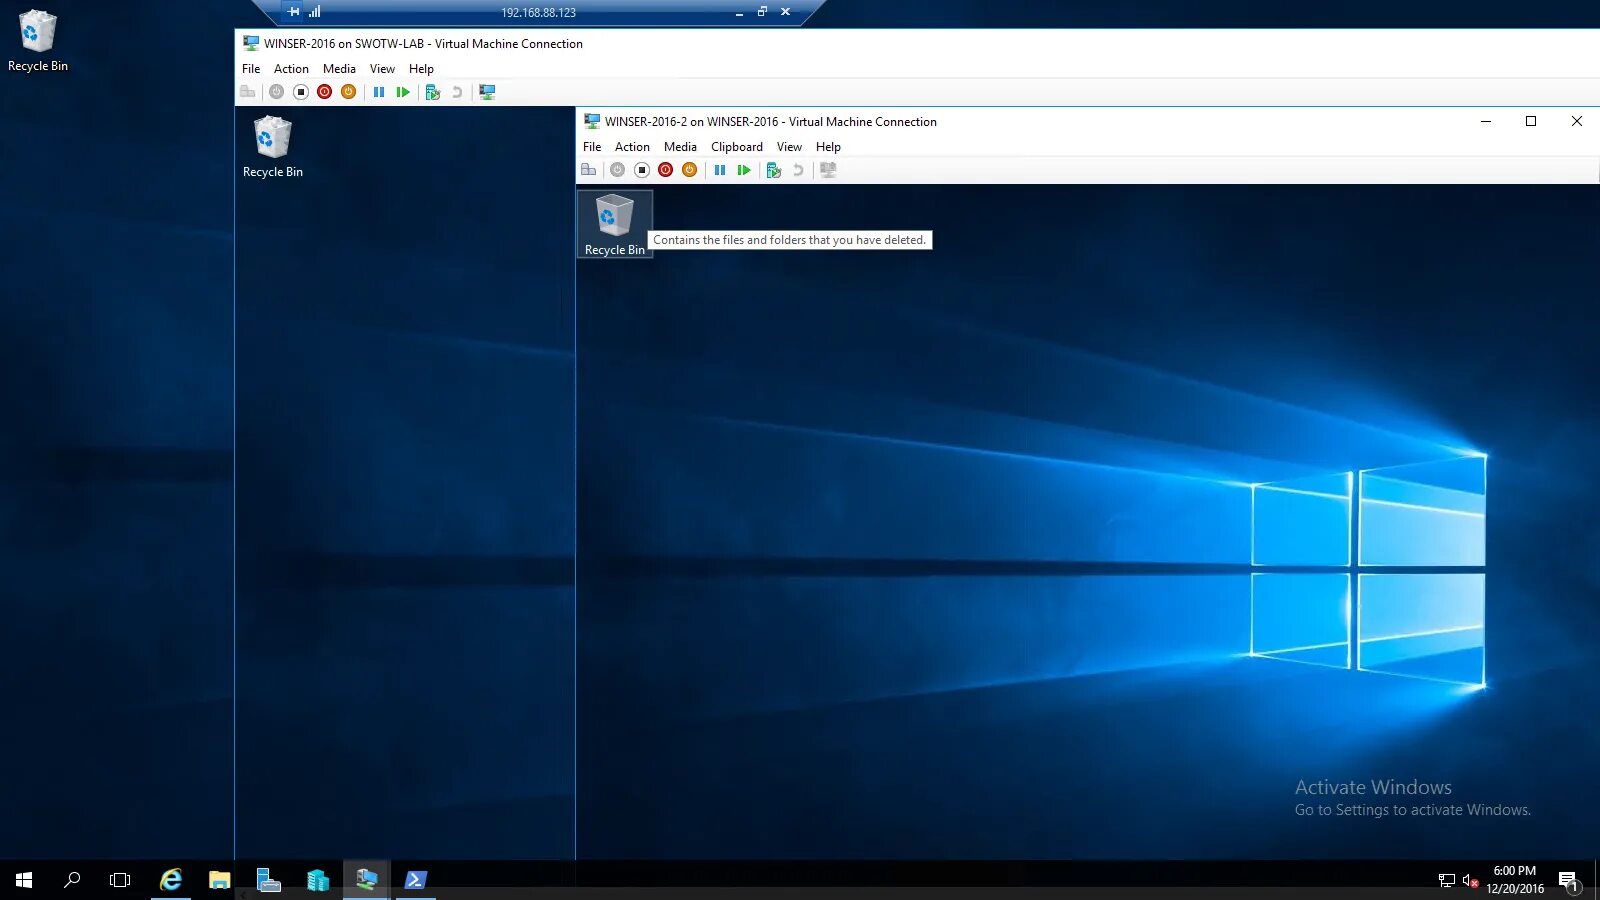Create a checkpoint of WINSER-2016-2
Image resolution: width=1600 pixels, height=900 pixels.
coord(774,170)
